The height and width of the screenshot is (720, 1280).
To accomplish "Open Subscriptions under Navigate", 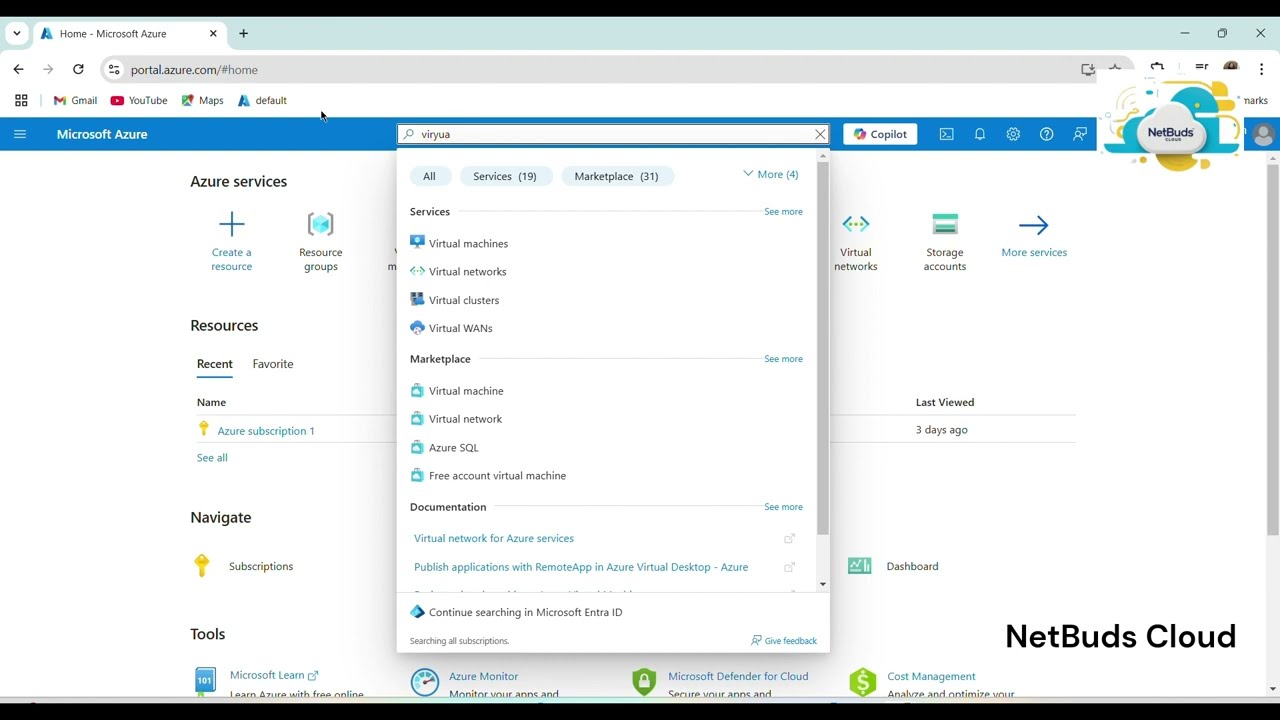I will pyautogui.click(x=261, y=566).
